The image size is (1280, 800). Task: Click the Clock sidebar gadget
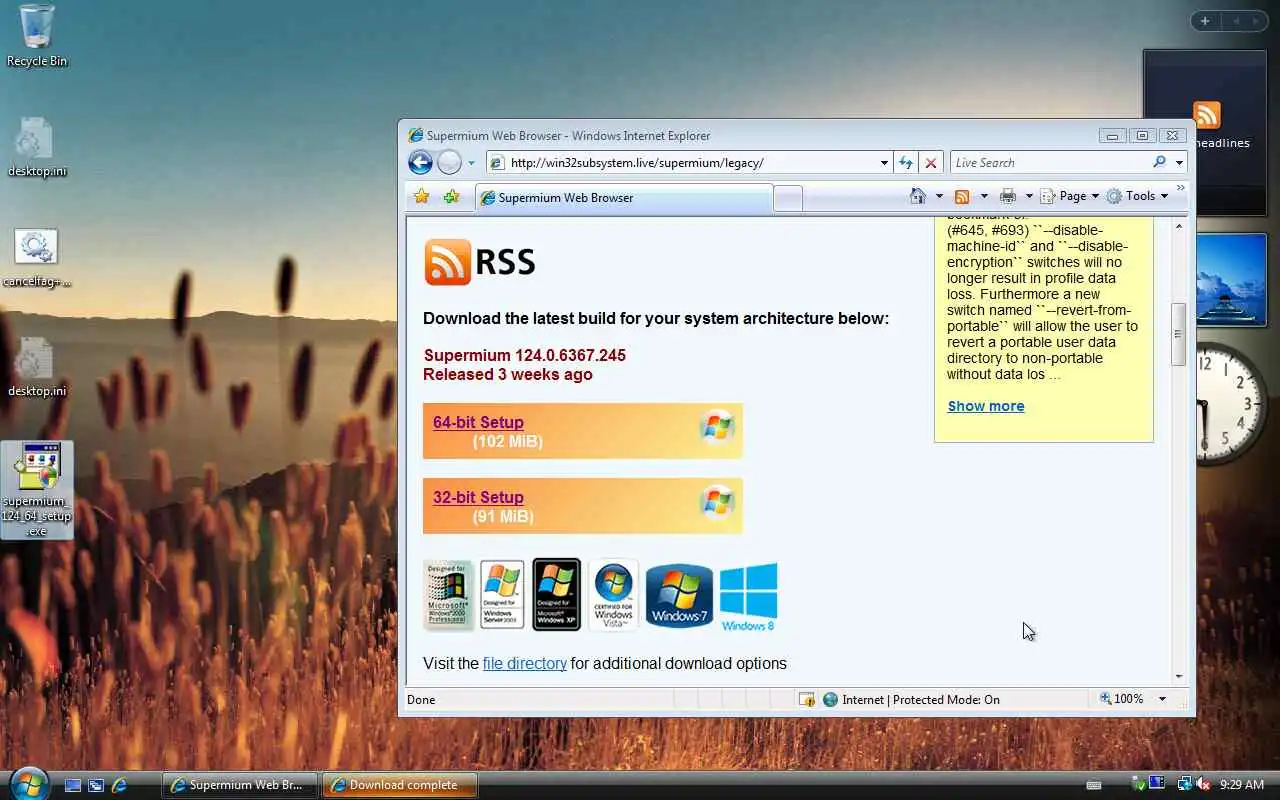click(1230, 405)
